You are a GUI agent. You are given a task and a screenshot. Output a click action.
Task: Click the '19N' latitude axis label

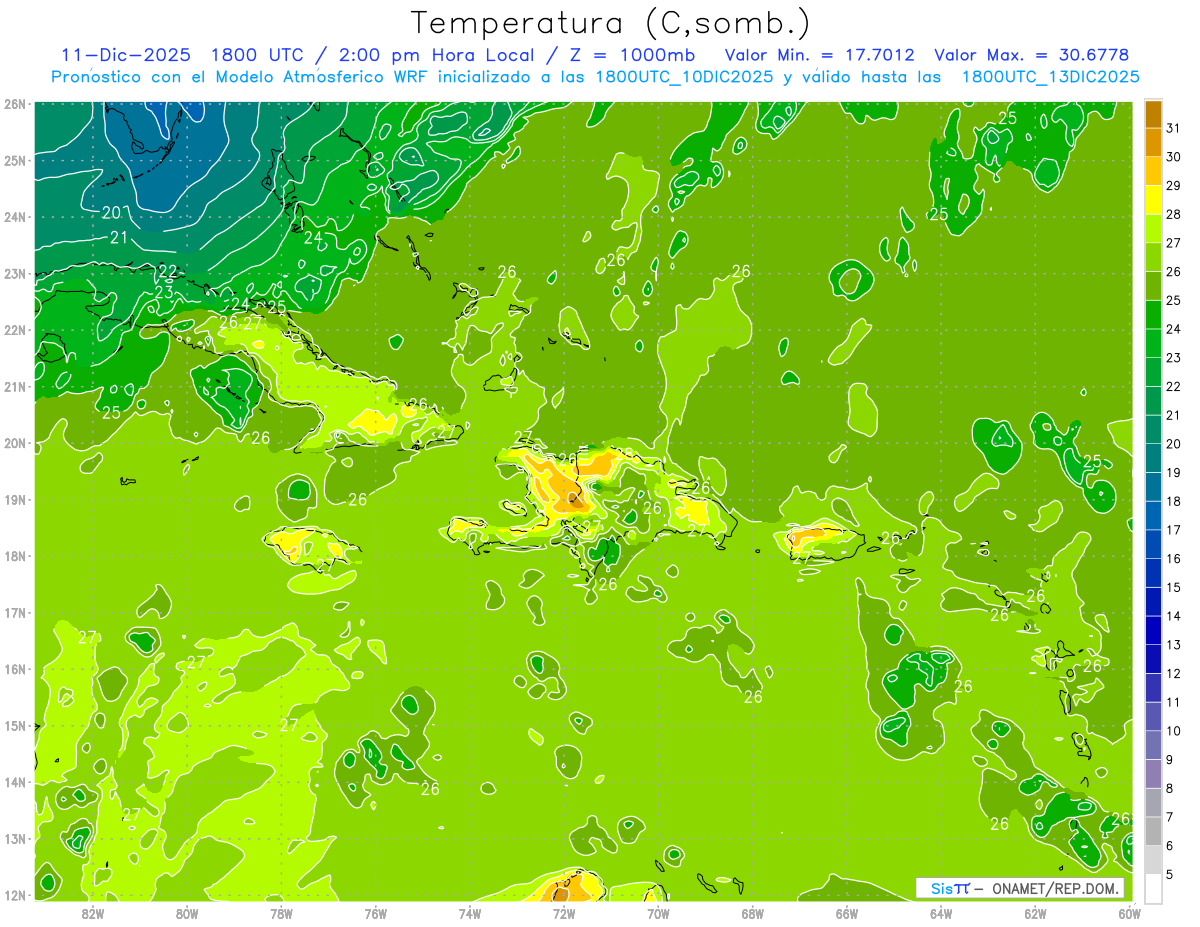15,500
